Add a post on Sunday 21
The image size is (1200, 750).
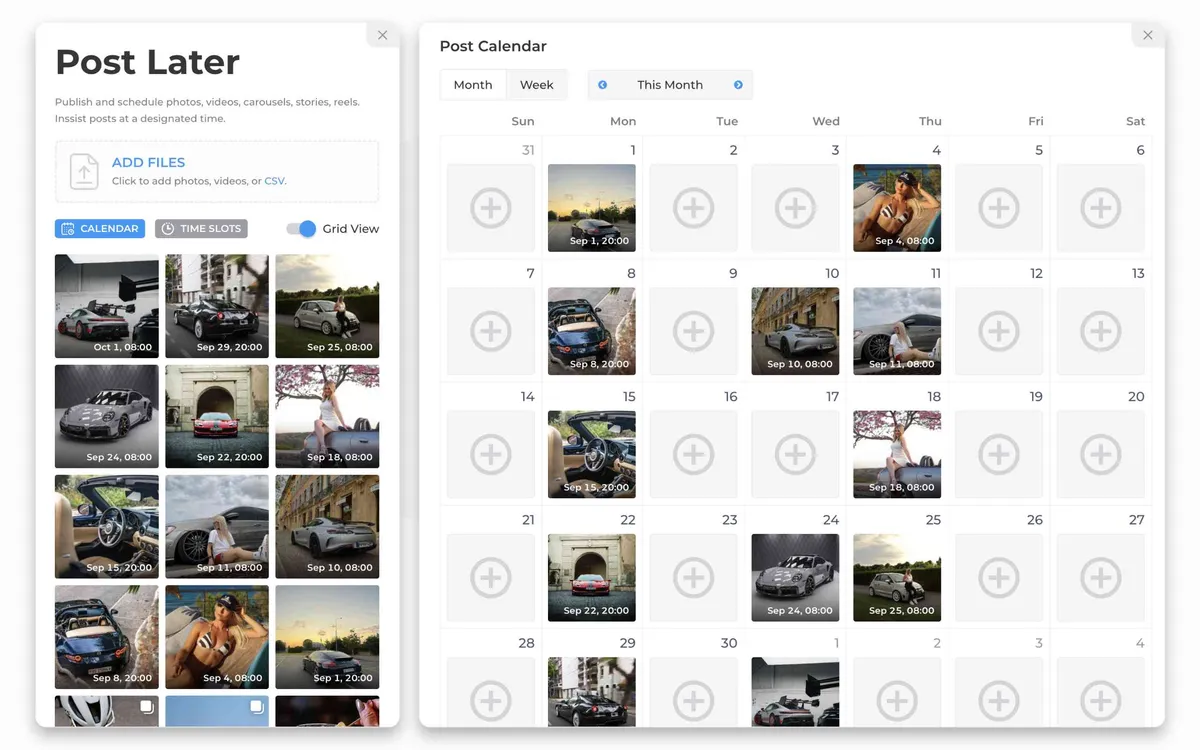tap(490, 577)
